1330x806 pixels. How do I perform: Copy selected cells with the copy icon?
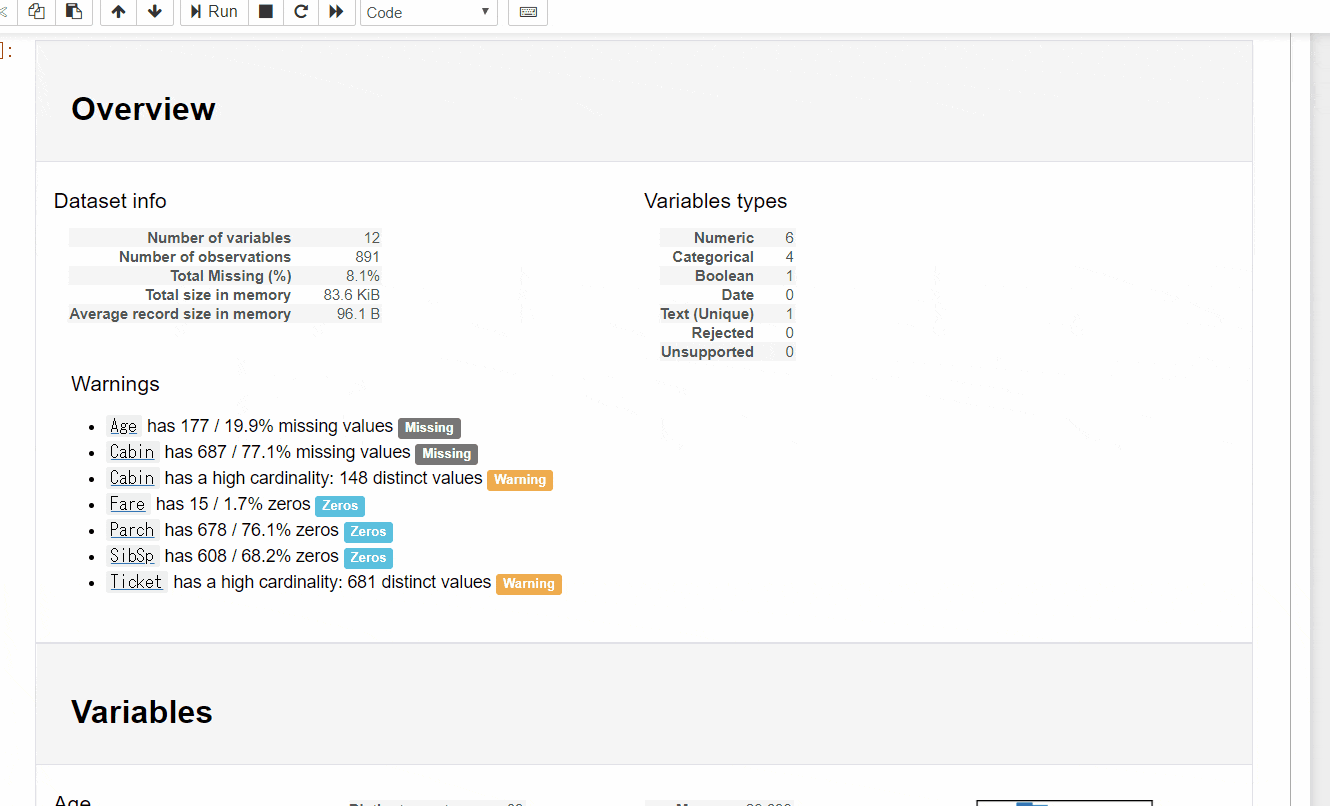[x=37, y=11]
